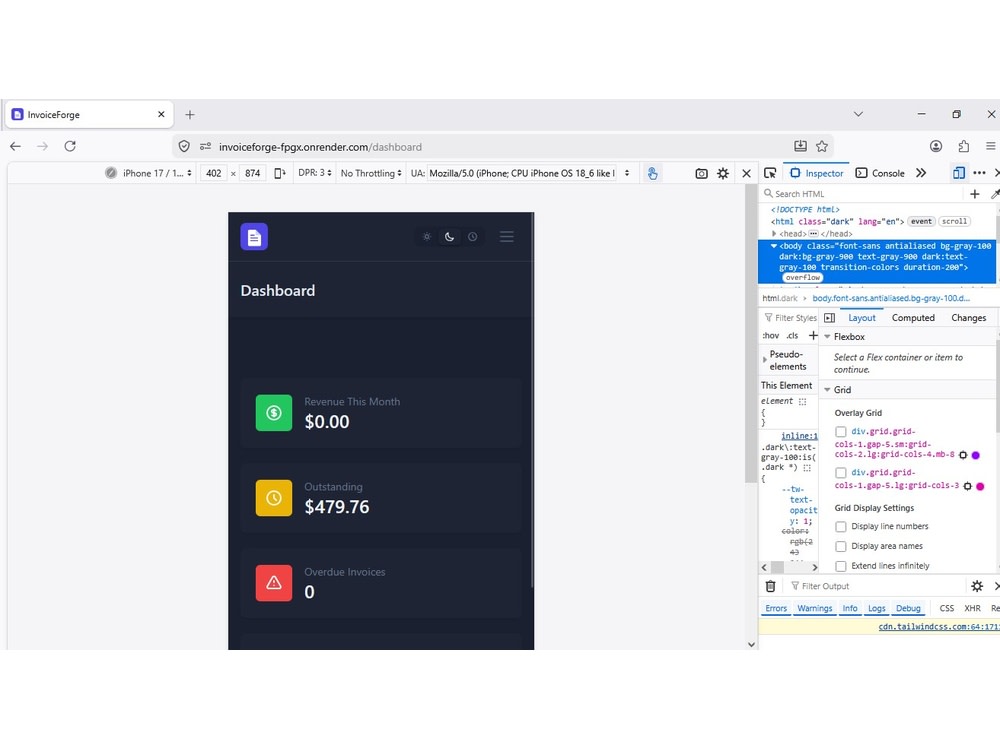The height and width of the screenshot is (750, 1000).
Task: Toggle Logs console filter
Action: click(877, 608)
